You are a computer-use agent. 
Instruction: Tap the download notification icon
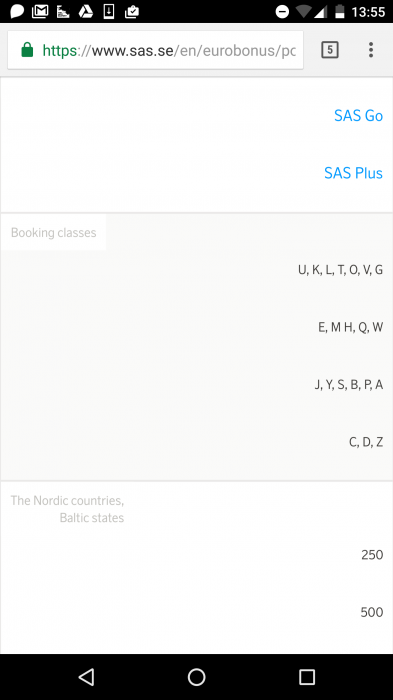click(109, 11)
